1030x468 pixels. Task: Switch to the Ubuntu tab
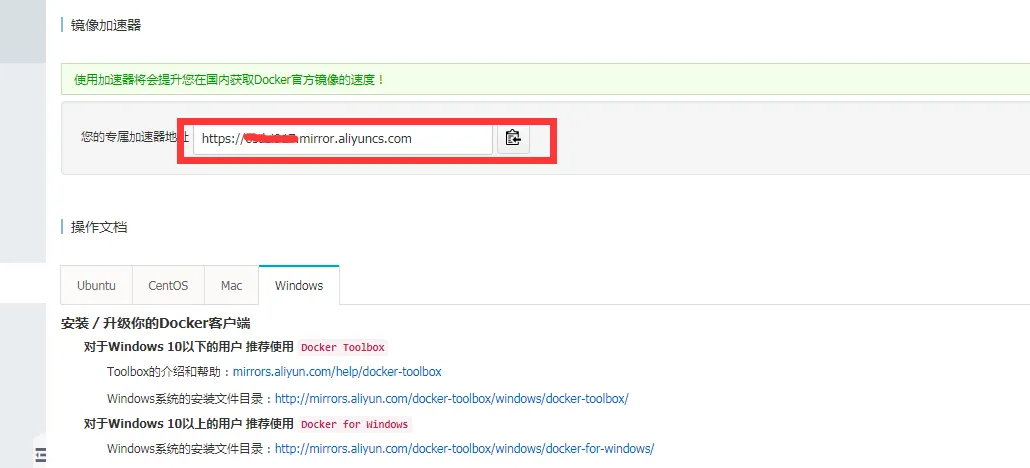[x=96, y=285]
